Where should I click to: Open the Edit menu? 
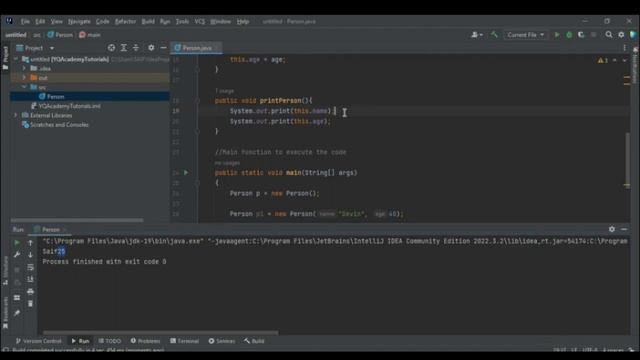tap(40, 21)
